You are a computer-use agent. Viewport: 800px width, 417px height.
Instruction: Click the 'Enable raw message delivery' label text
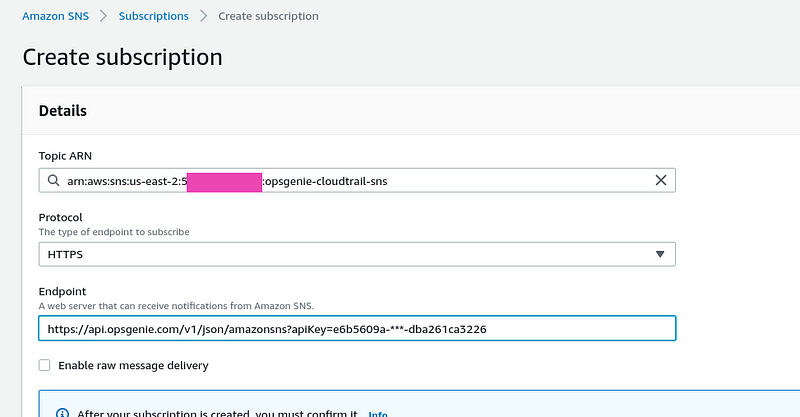pos(133,365)
